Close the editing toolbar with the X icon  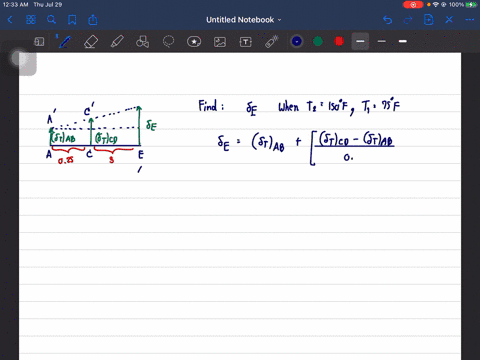[x=449, y=20]
